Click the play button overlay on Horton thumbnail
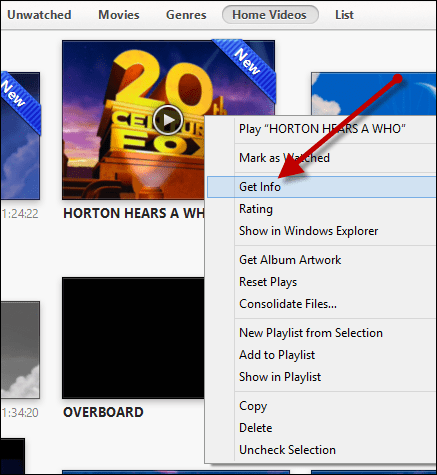Screen dimensions: 437x475 click(x=168, y=120)
